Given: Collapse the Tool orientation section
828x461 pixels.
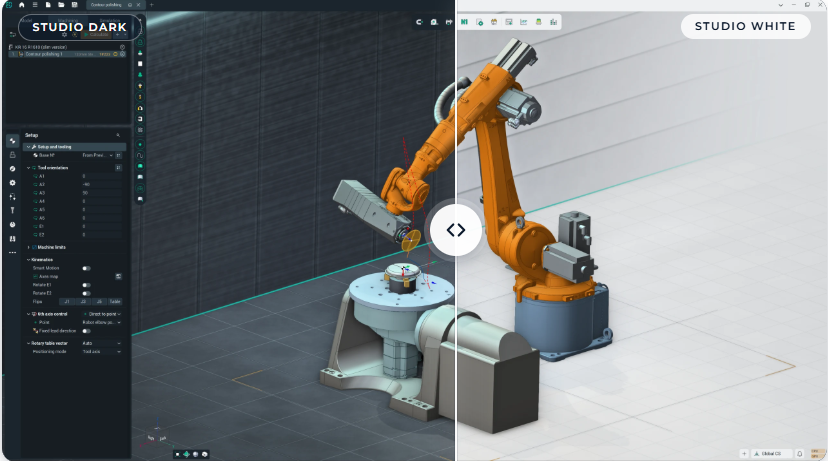Looking at the screenshot, I should click(x=29, y=168).
